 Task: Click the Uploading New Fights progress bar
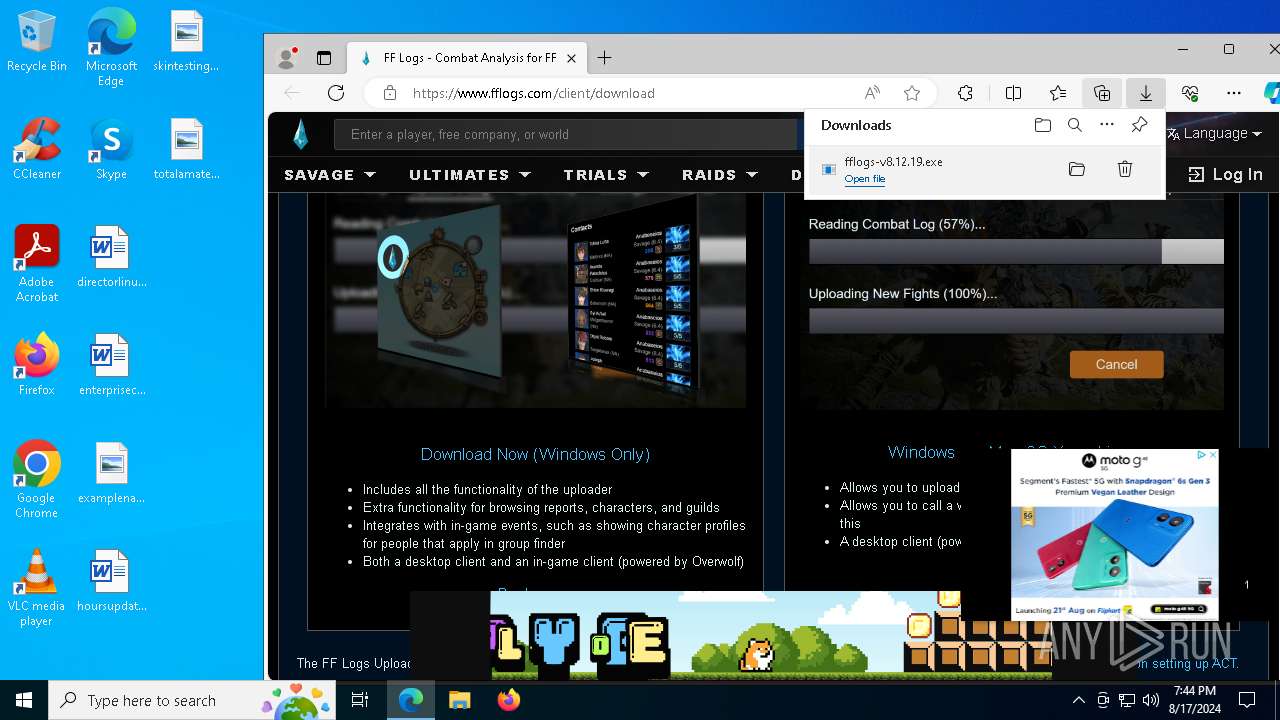tap(1016, 320)
